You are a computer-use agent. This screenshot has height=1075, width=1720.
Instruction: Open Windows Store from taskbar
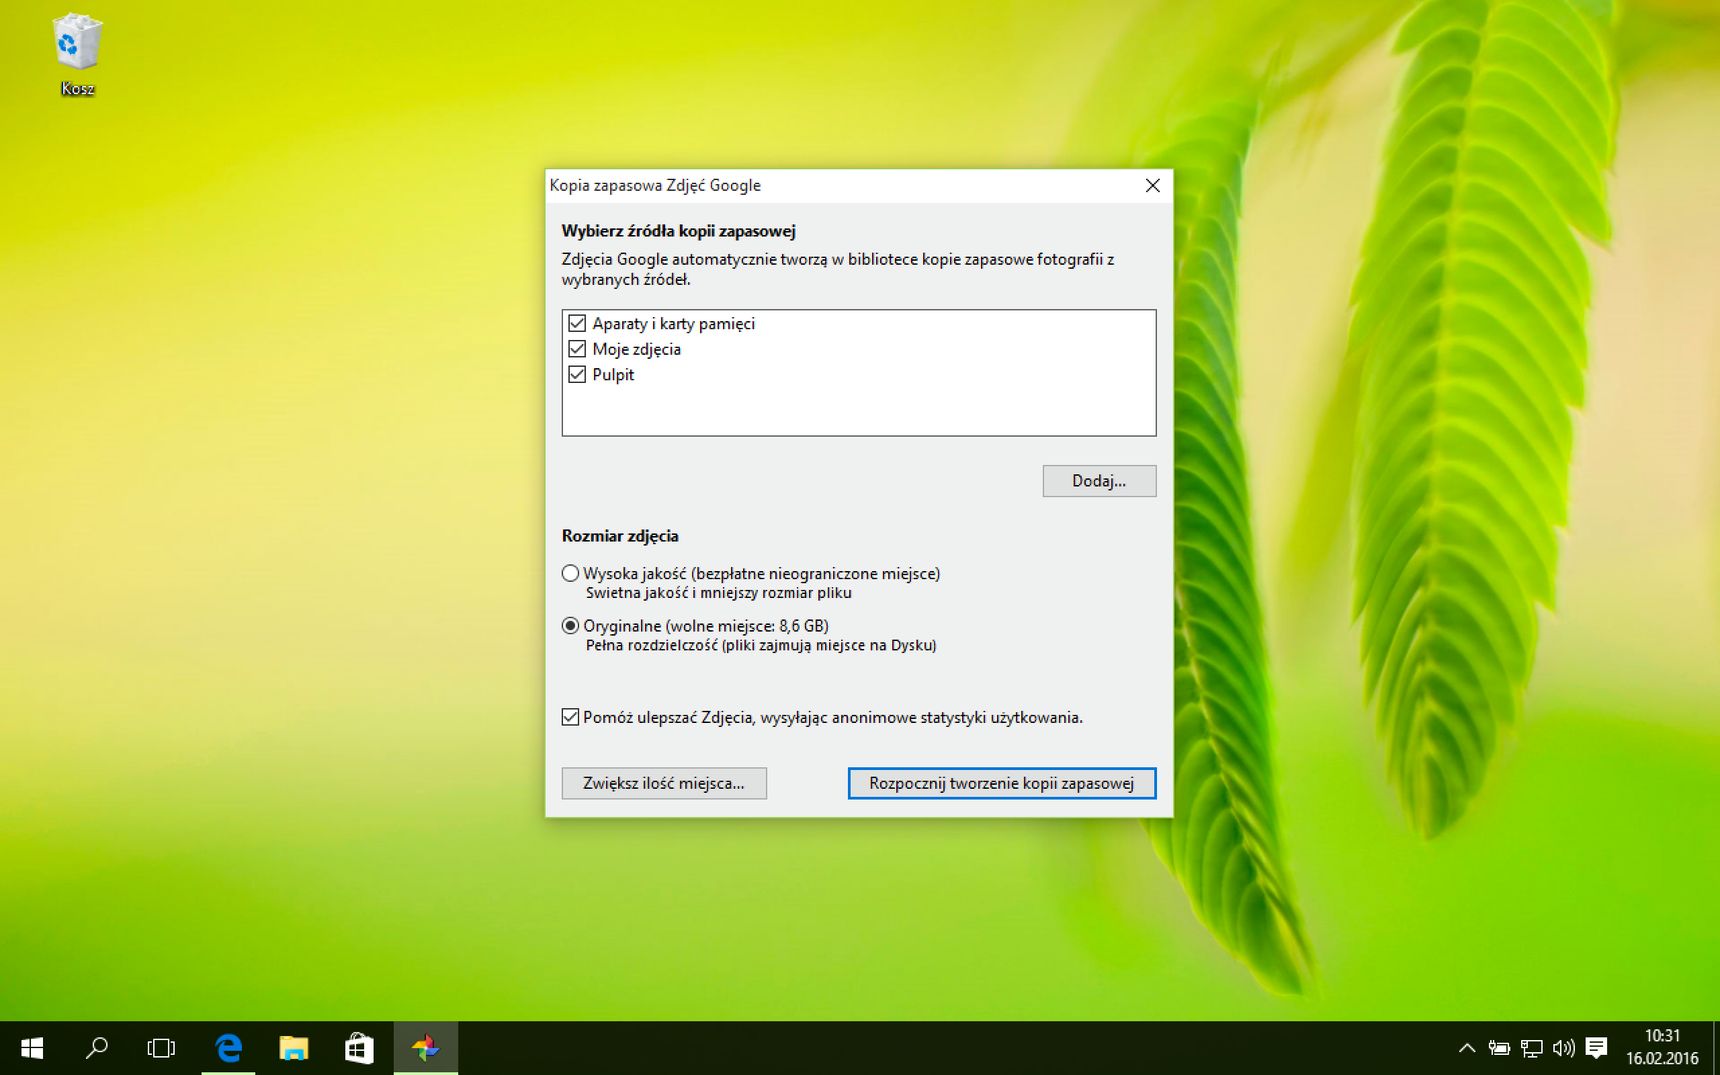click(358, 1048)
